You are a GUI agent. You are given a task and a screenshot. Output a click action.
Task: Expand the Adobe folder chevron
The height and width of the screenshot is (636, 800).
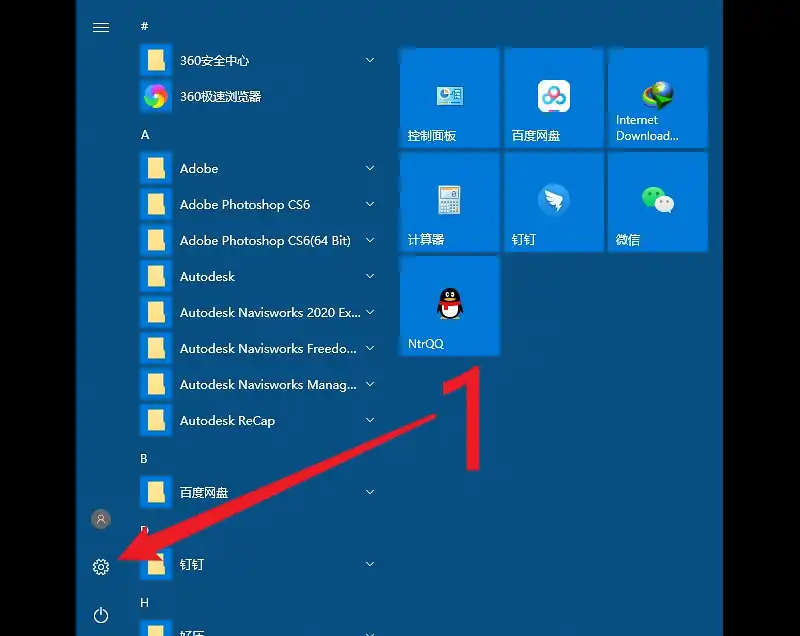click(x=370, y=169)
